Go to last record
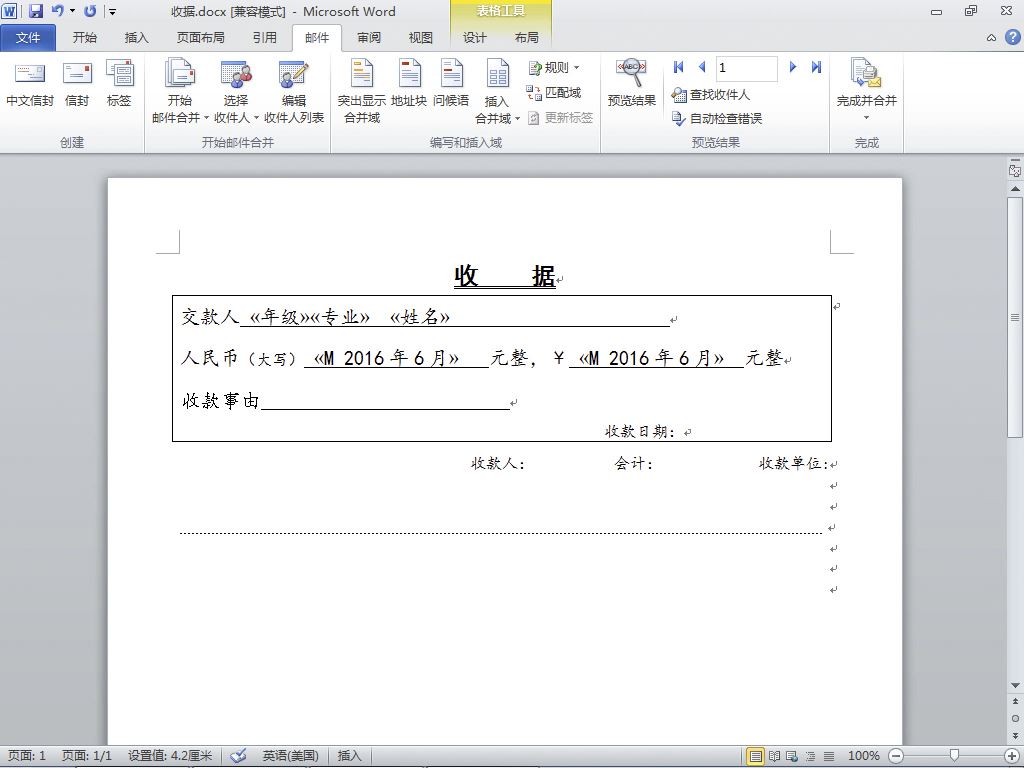The height and width of the screenshot is (768, 1024). point(816,67)
